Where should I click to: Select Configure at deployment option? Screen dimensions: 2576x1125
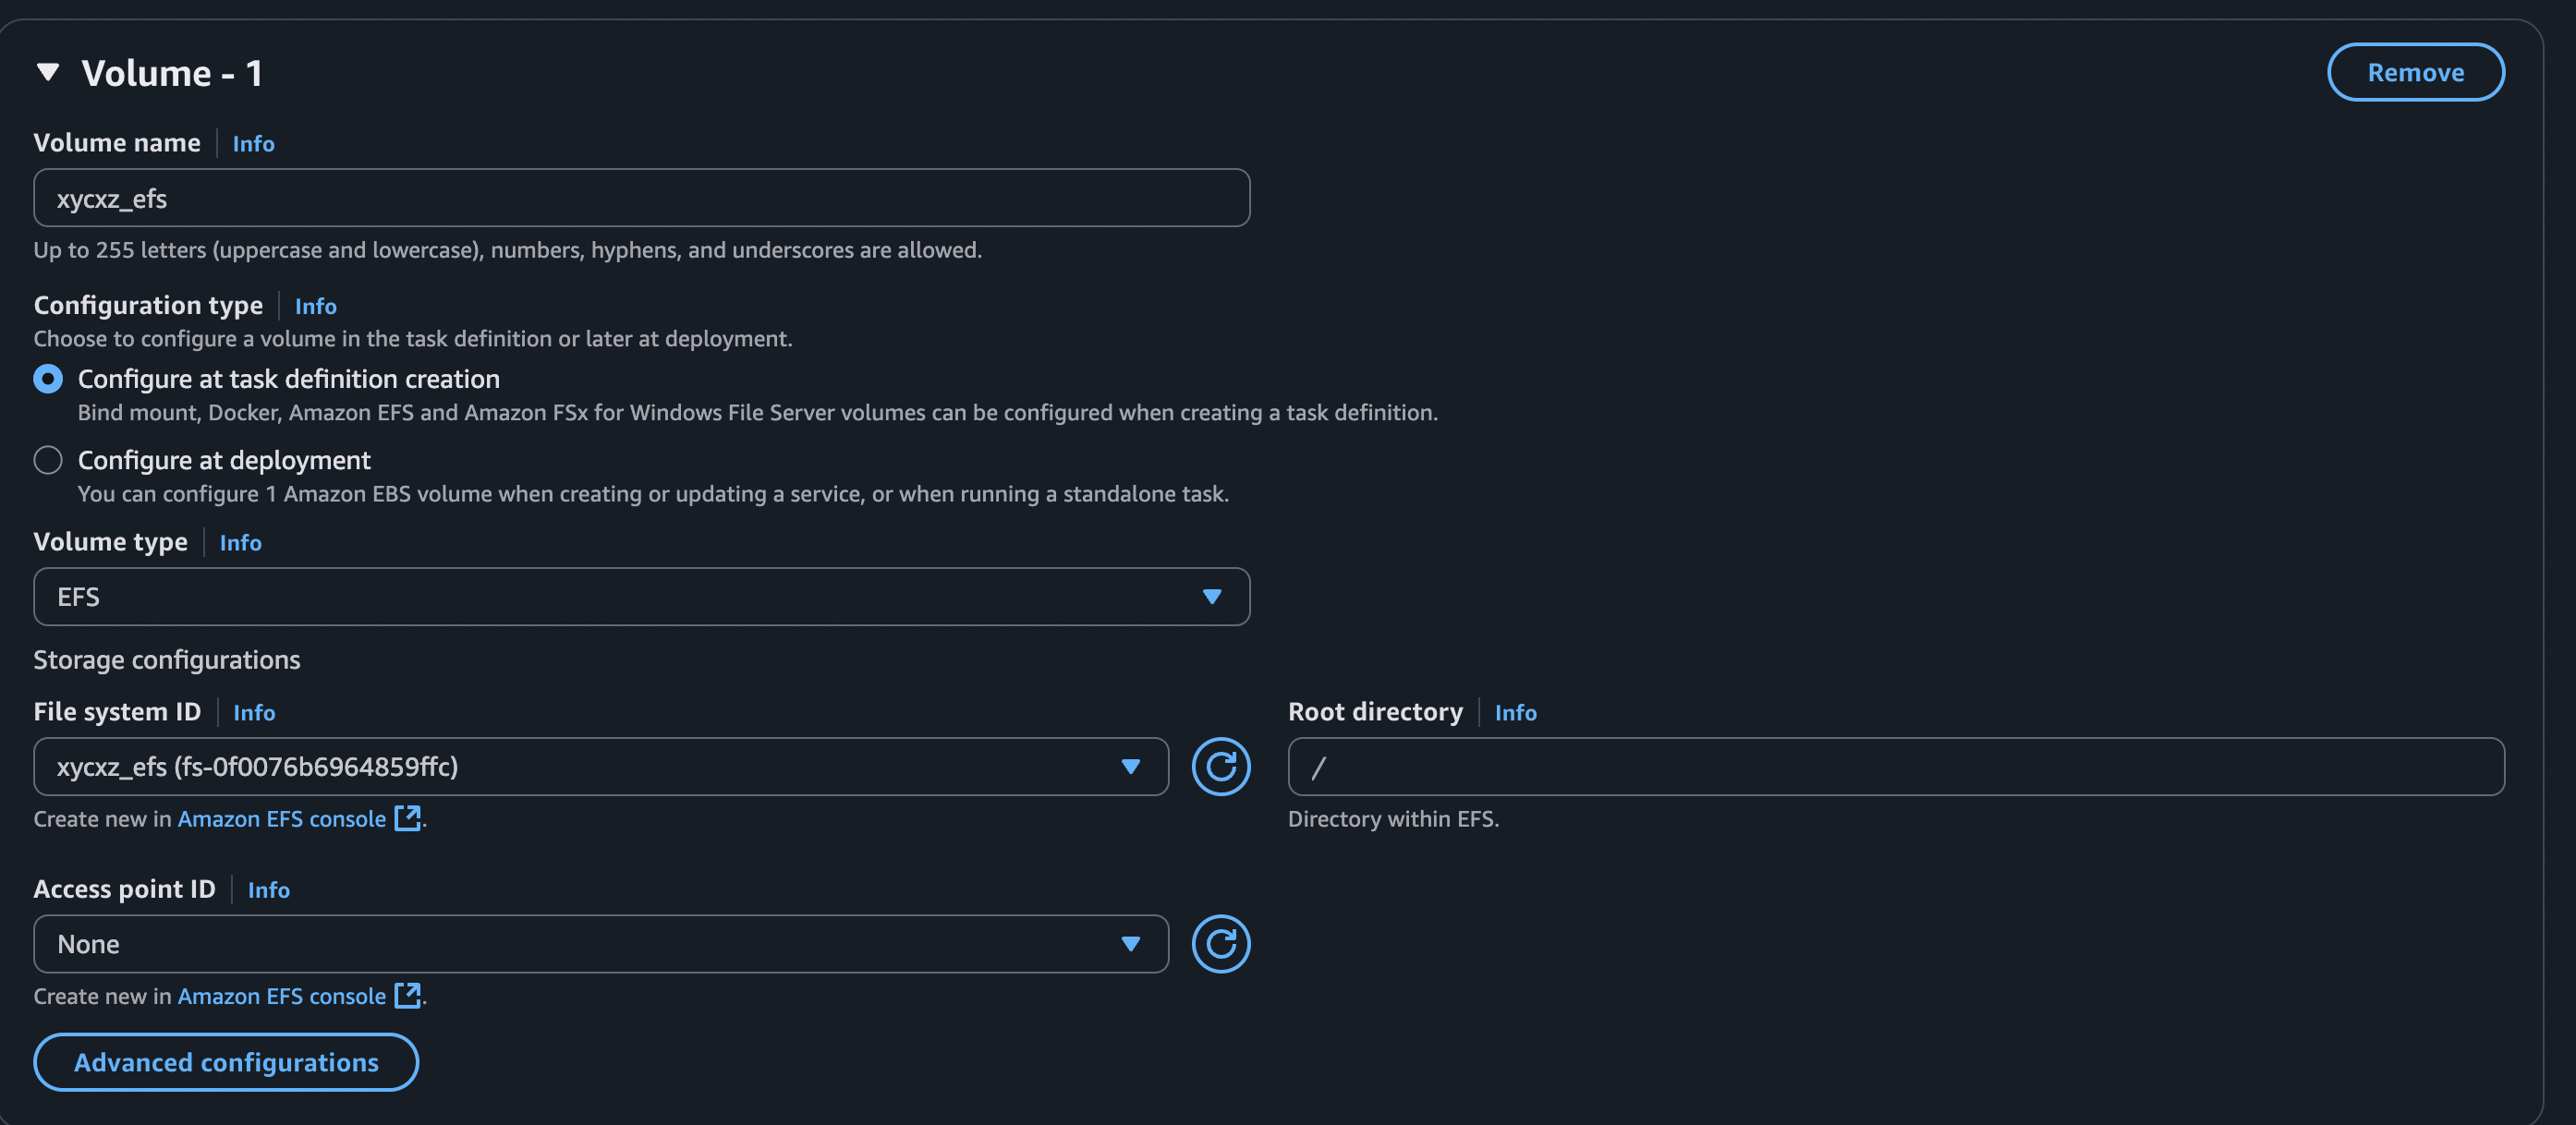click(x=48, y=460)
